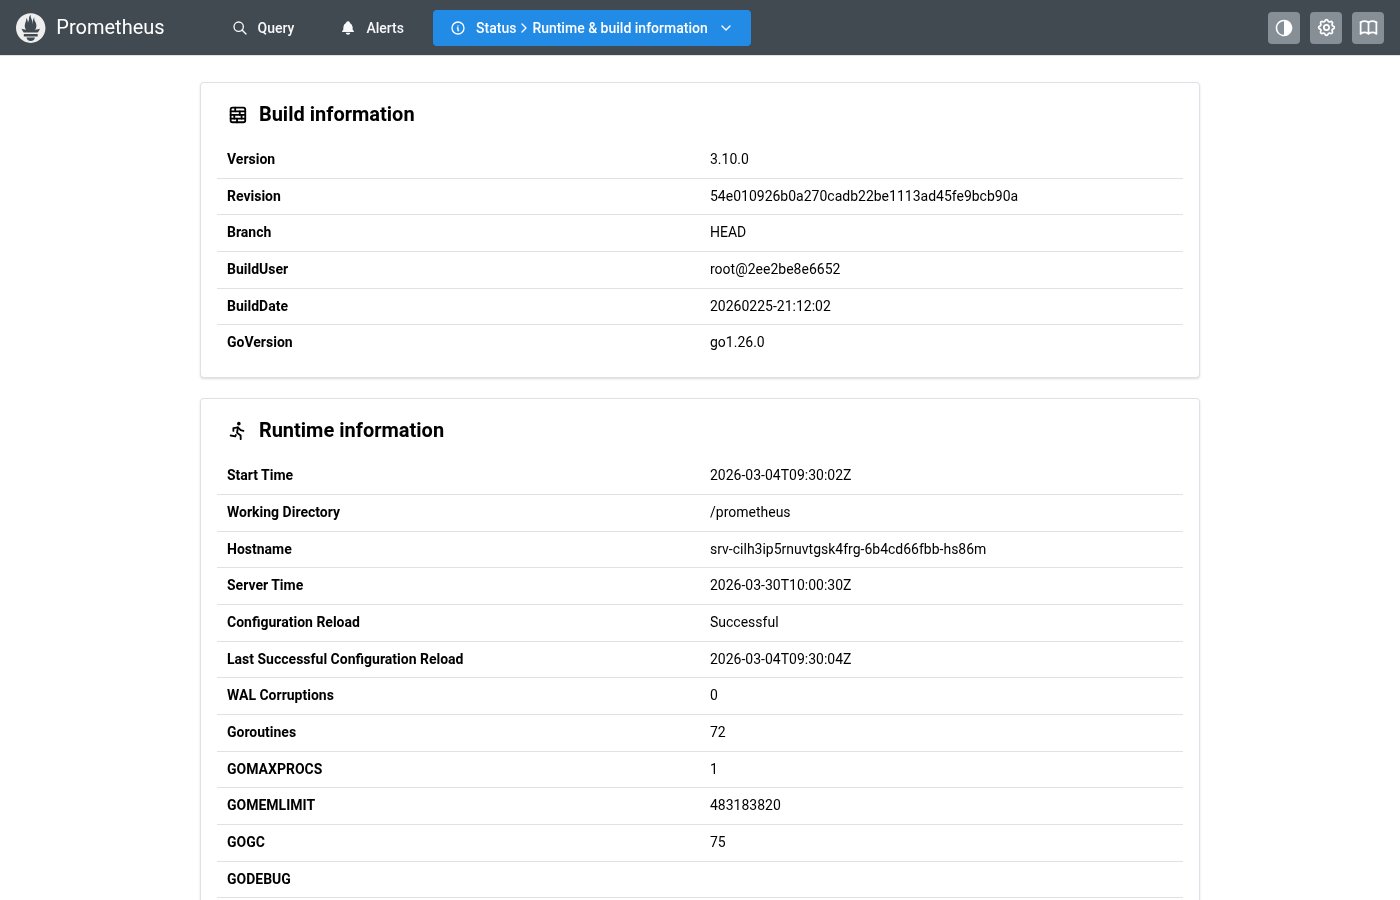This screenshot has width=1400, height=900.
Task: Select the reload timestamp 2026-03-04T09:30:04Z
Action: pos(780,659)
